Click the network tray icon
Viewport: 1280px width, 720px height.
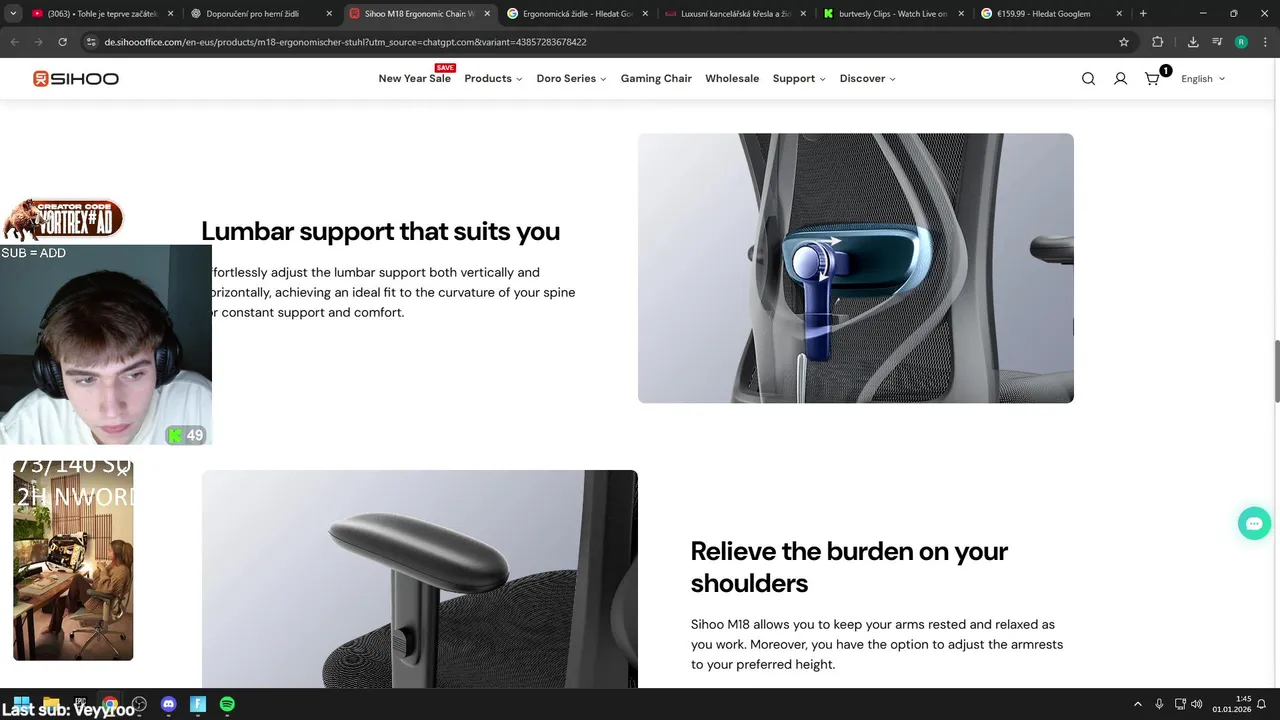click(x=1180, y=704)
